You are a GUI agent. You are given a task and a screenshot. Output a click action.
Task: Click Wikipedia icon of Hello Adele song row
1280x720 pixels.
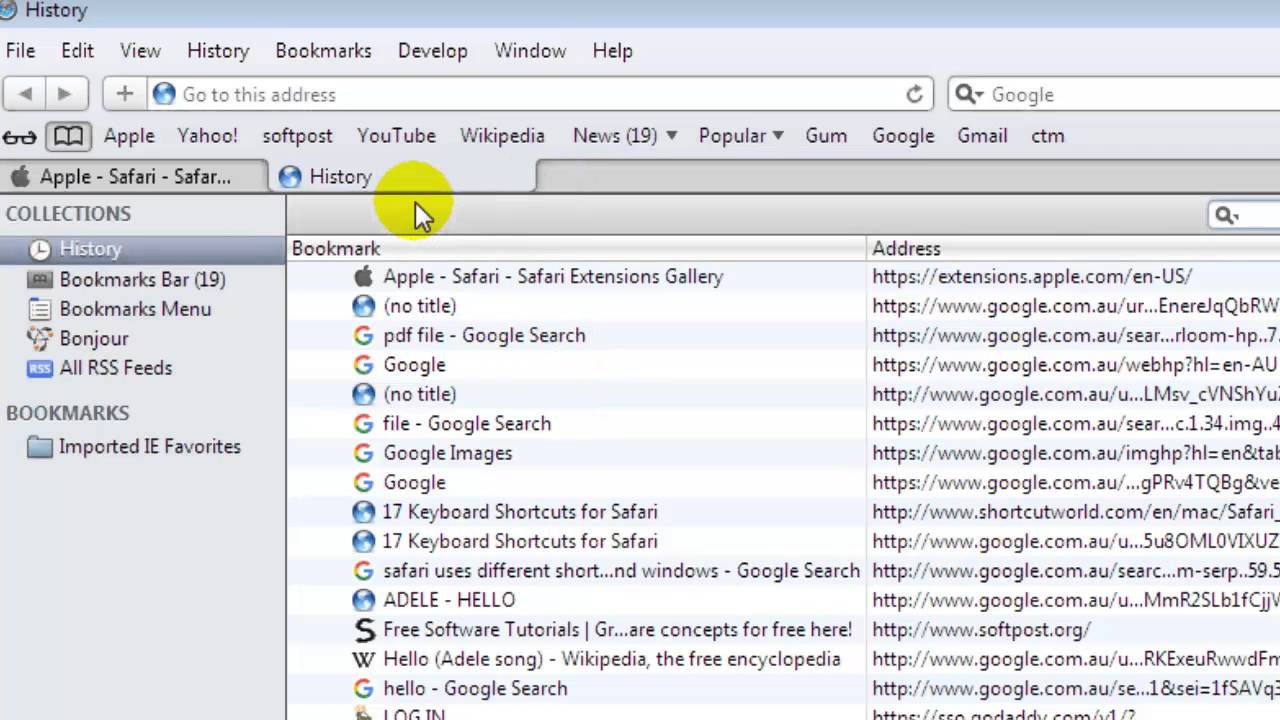pyautogui.click(x=363, y=659)
